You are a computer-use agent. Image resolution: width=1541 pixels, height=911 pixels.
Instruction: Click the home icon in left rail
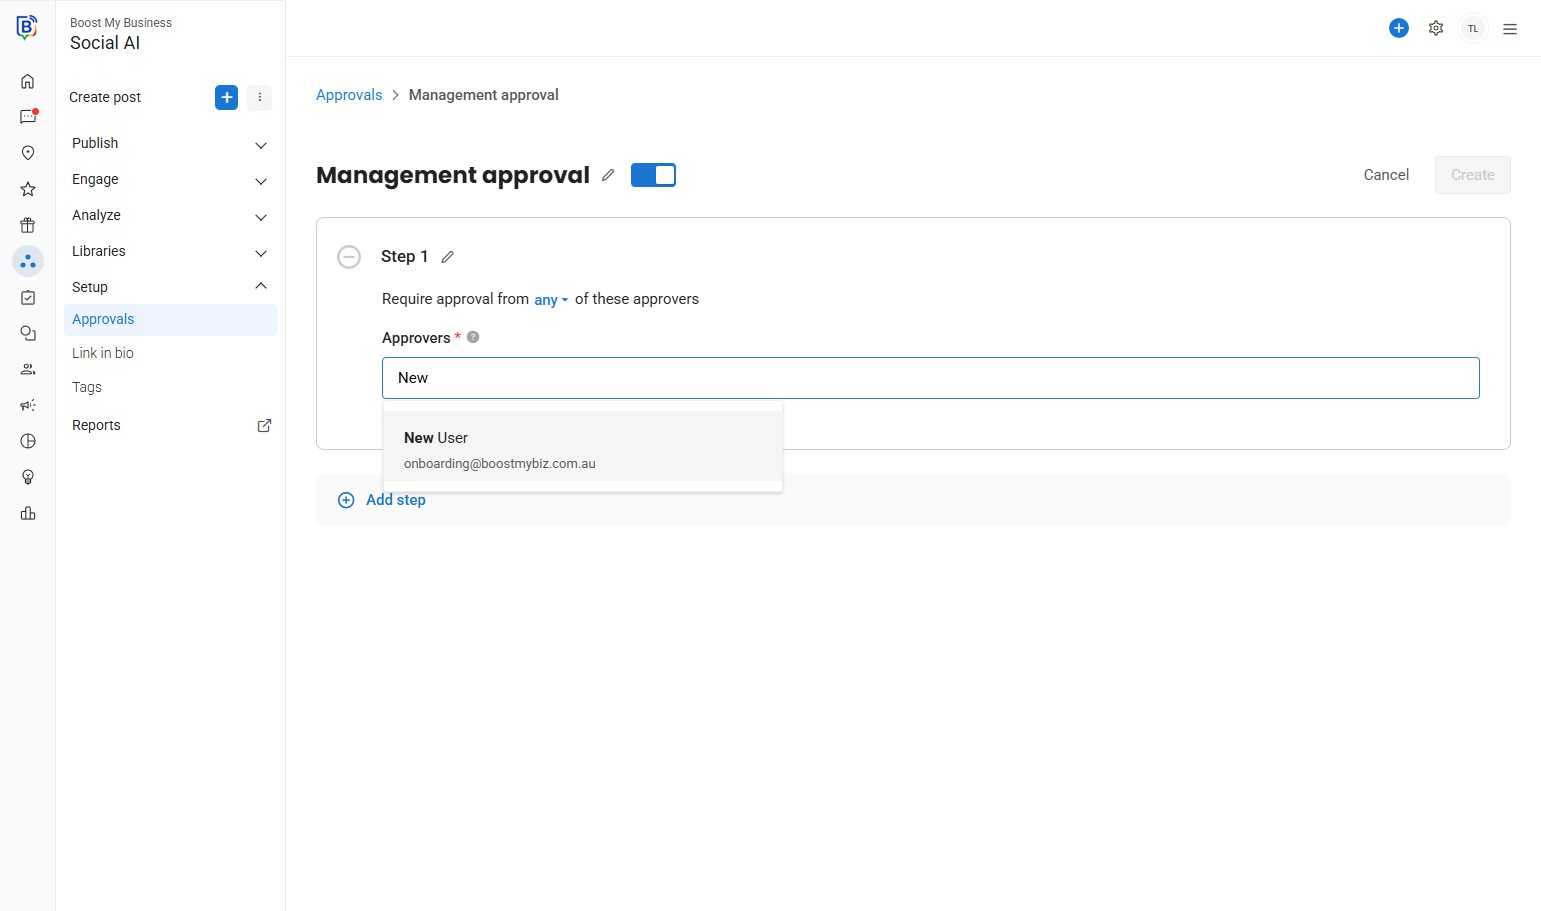tap(28, 81)
